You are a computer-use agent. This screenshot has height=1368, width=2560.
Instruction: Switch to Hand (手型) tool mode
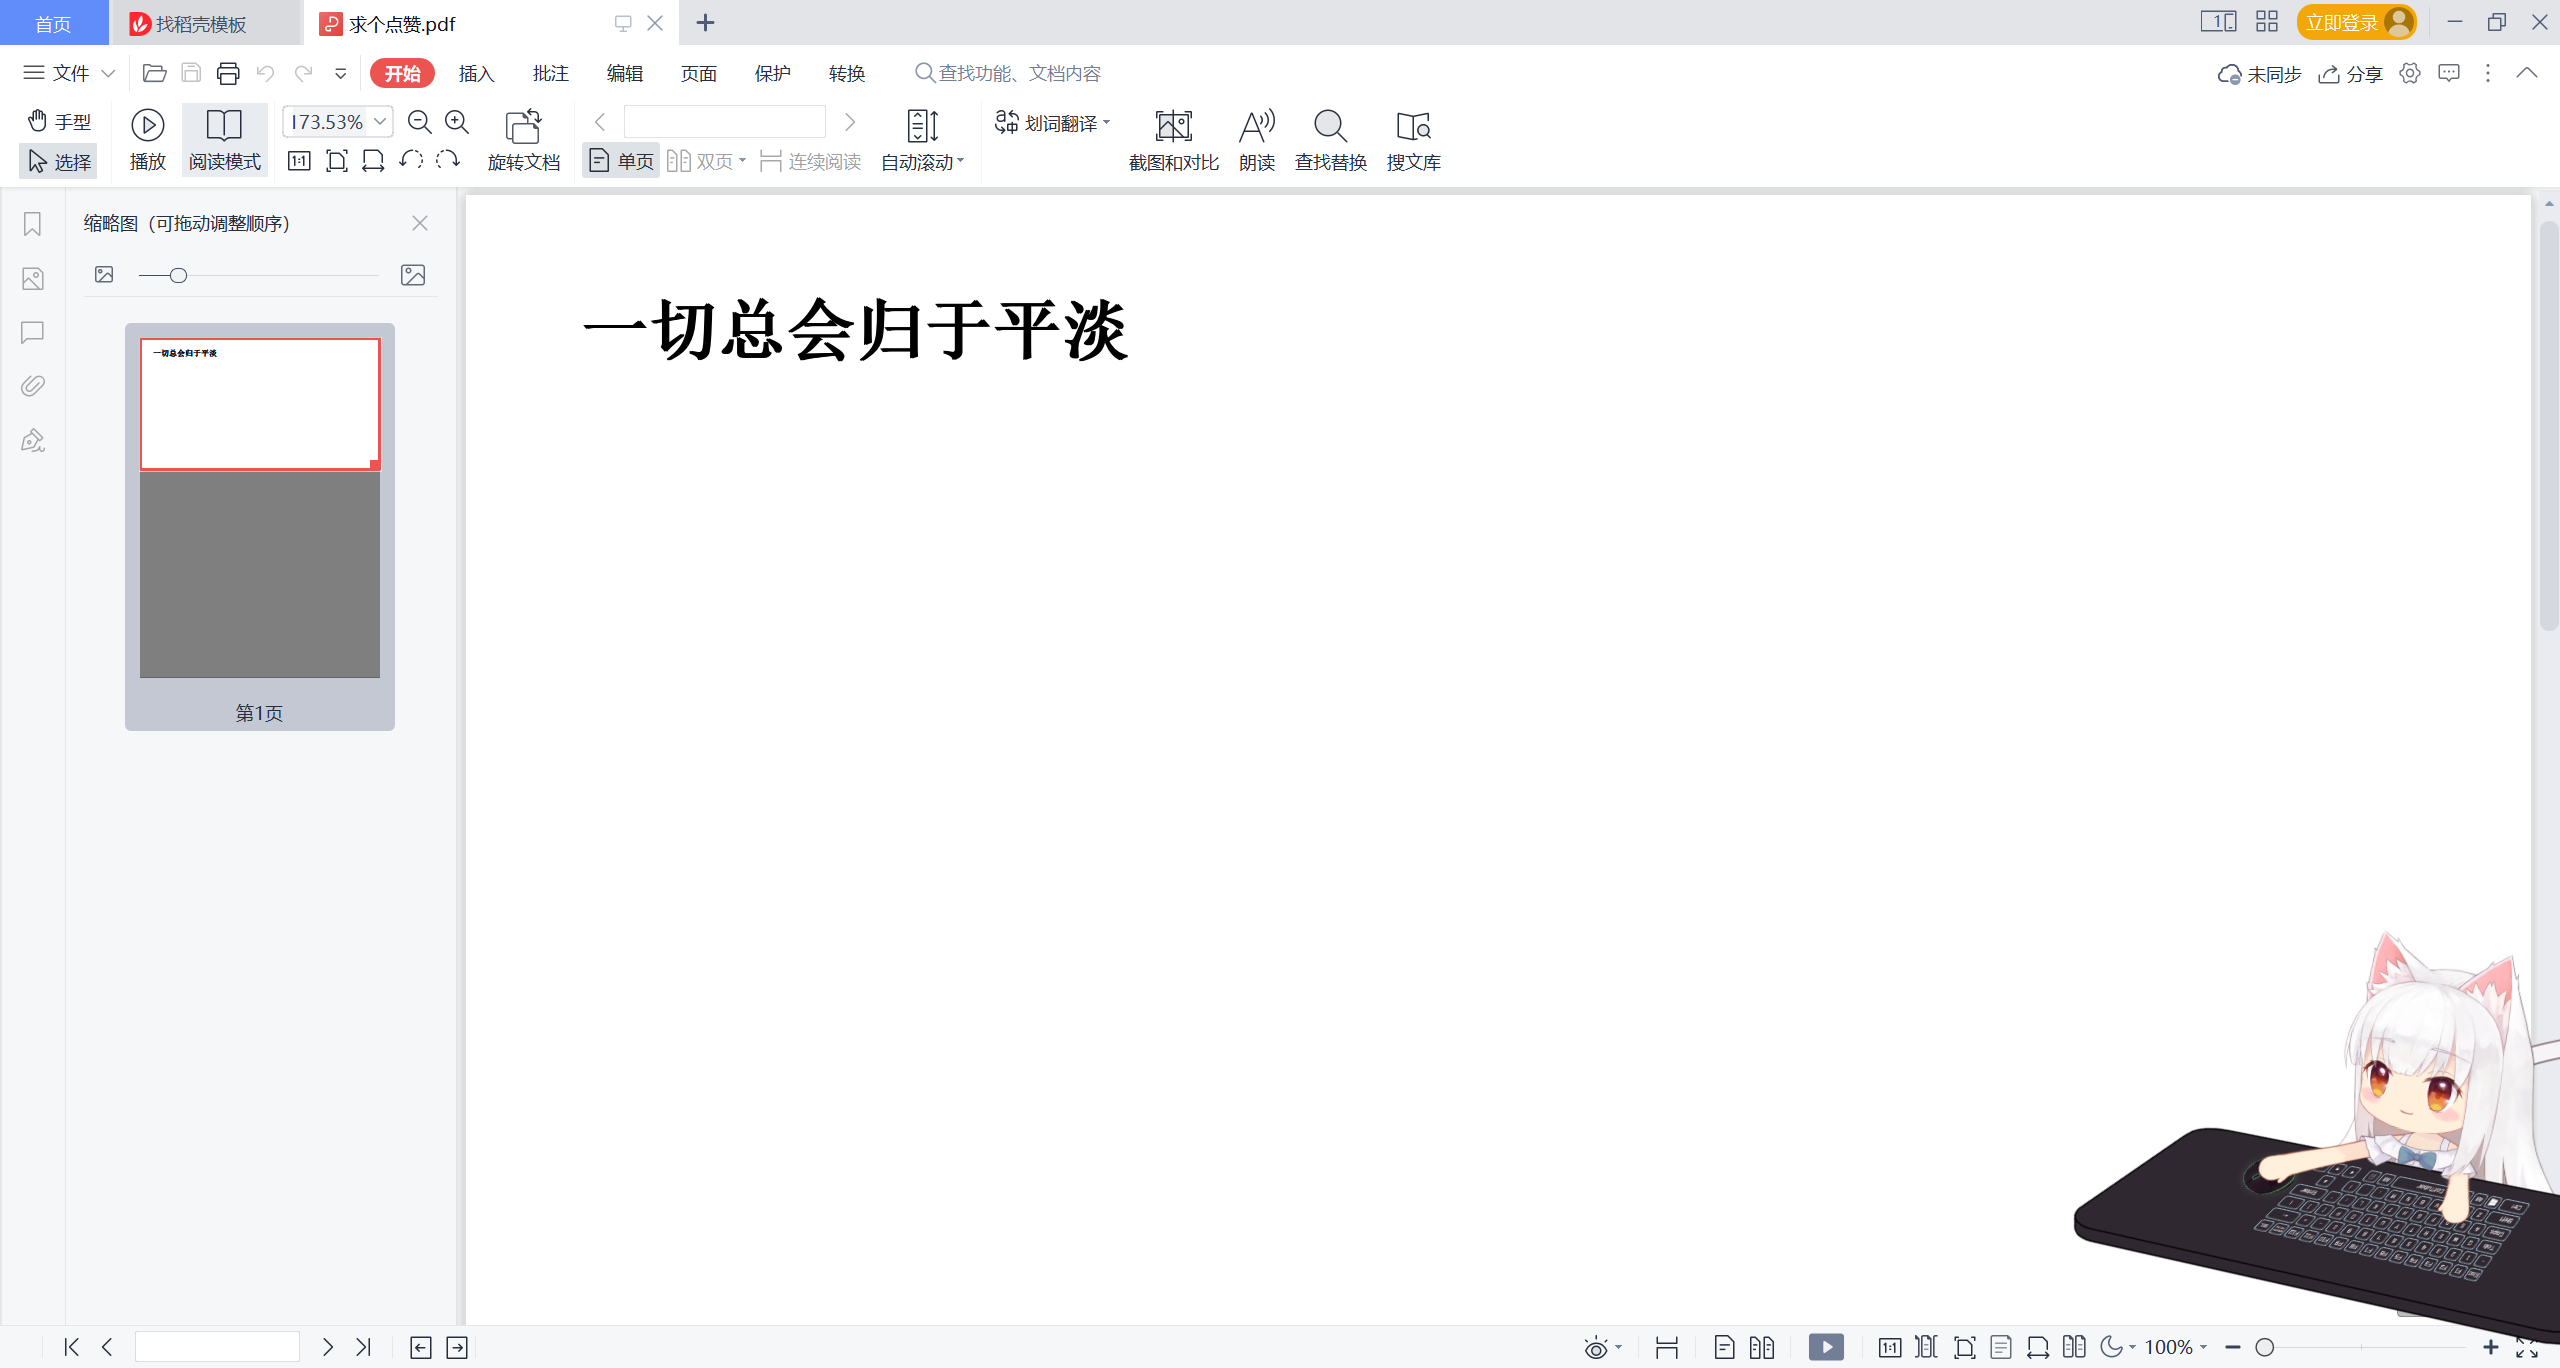tap(58, 121)
